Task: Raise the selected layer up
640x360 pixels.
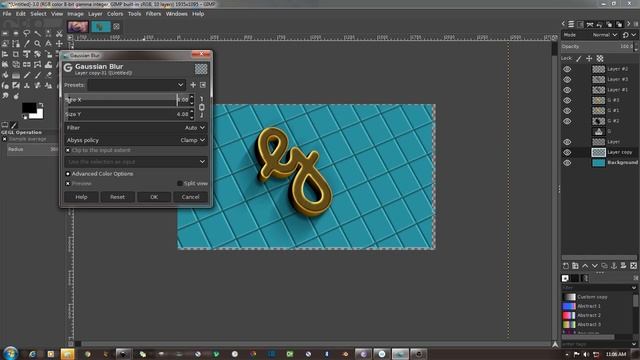Action: click(585, 266)
